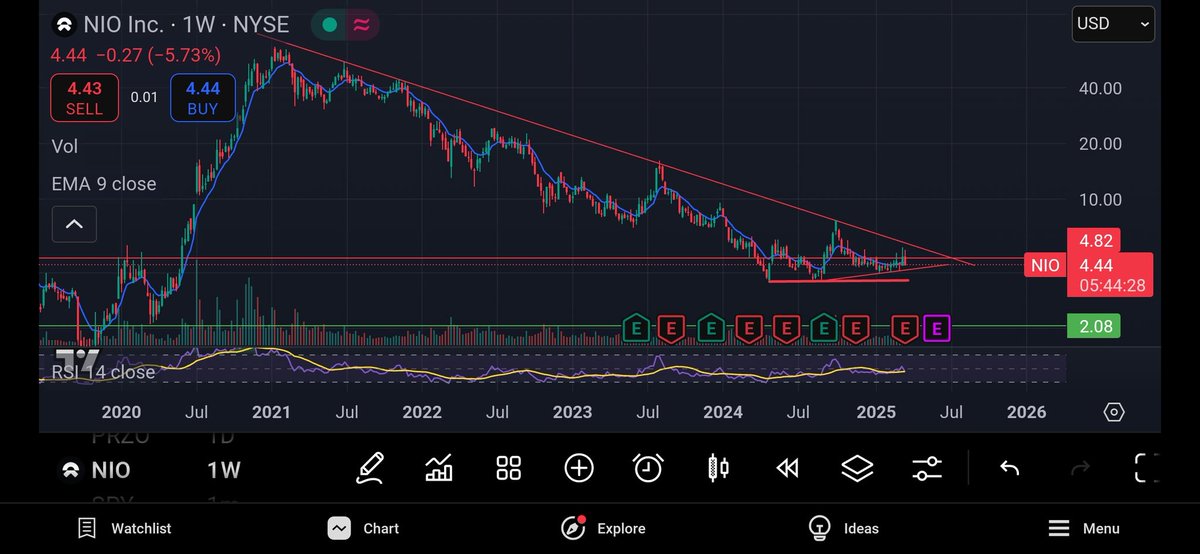Select the EMA 9 close indicator label
This screenshot has height=554, width=1200.
104,185
